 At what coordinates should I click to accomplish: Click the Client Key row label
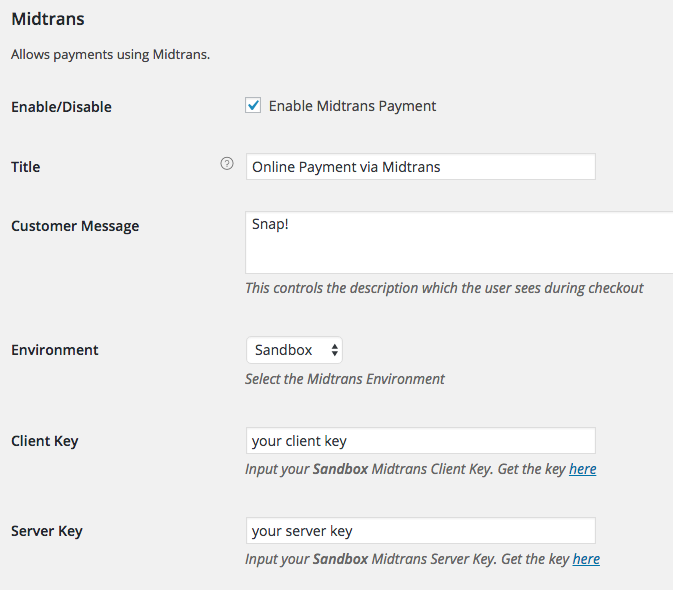click(45, 441)
